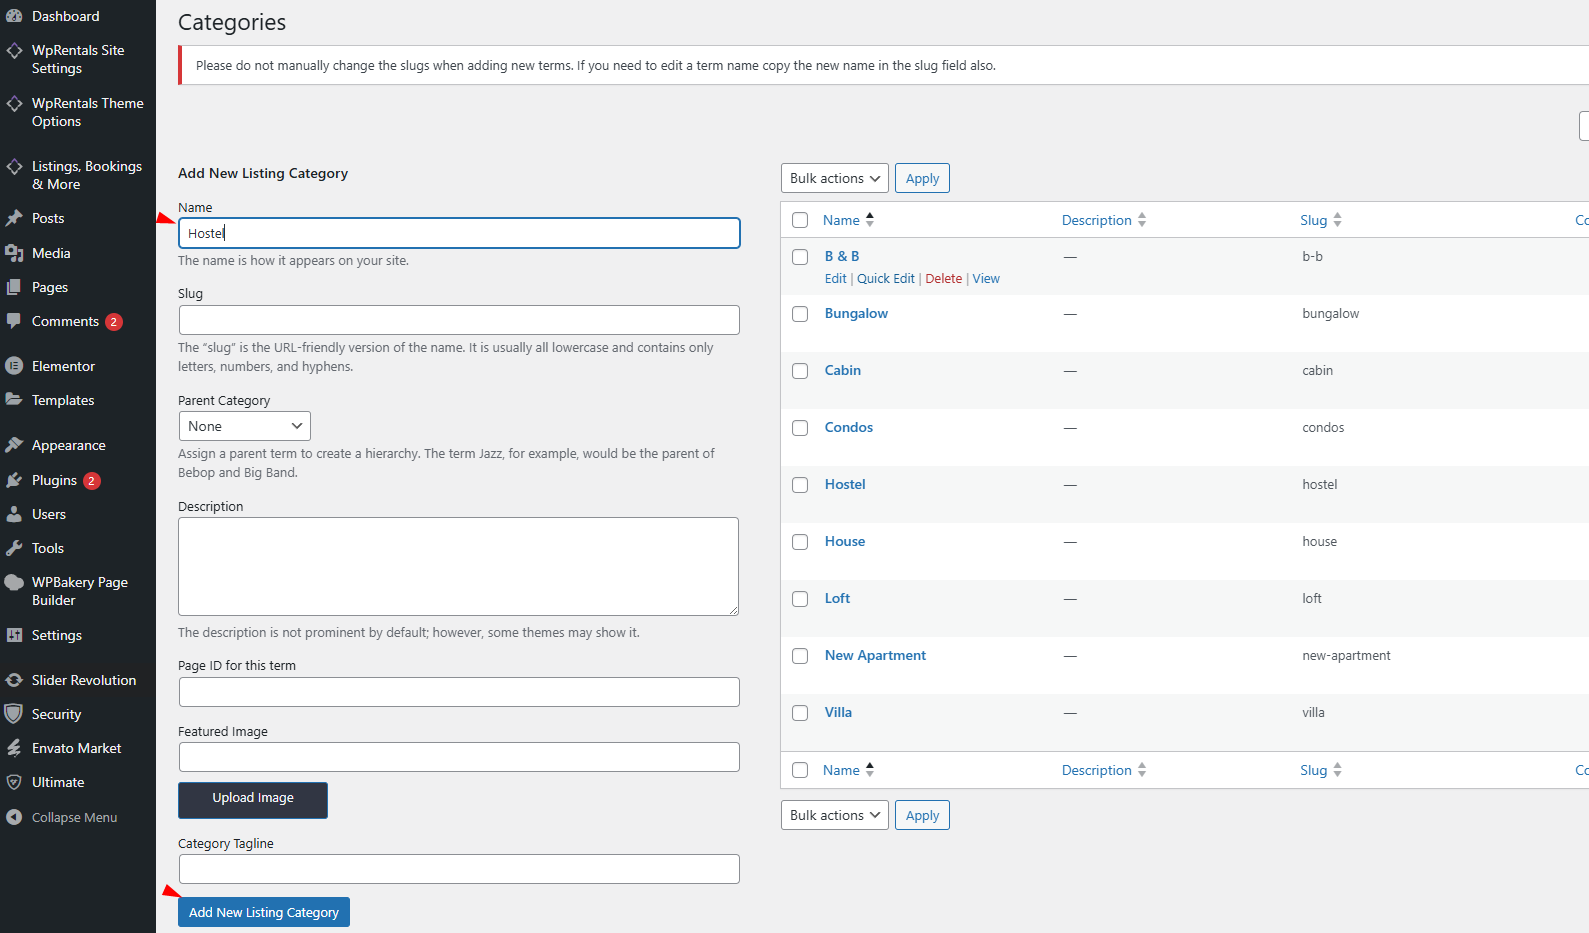Viewport: 1589px width, 933px height.
Task: Click into the Slug text field
Action: [x=459, y=320]
